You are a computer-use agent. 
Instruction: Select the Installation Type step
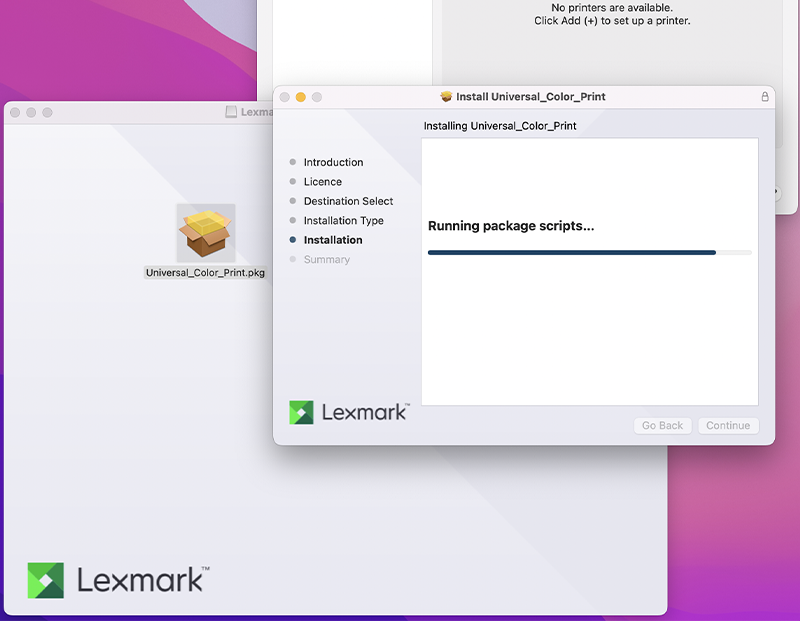coord(343,220)
